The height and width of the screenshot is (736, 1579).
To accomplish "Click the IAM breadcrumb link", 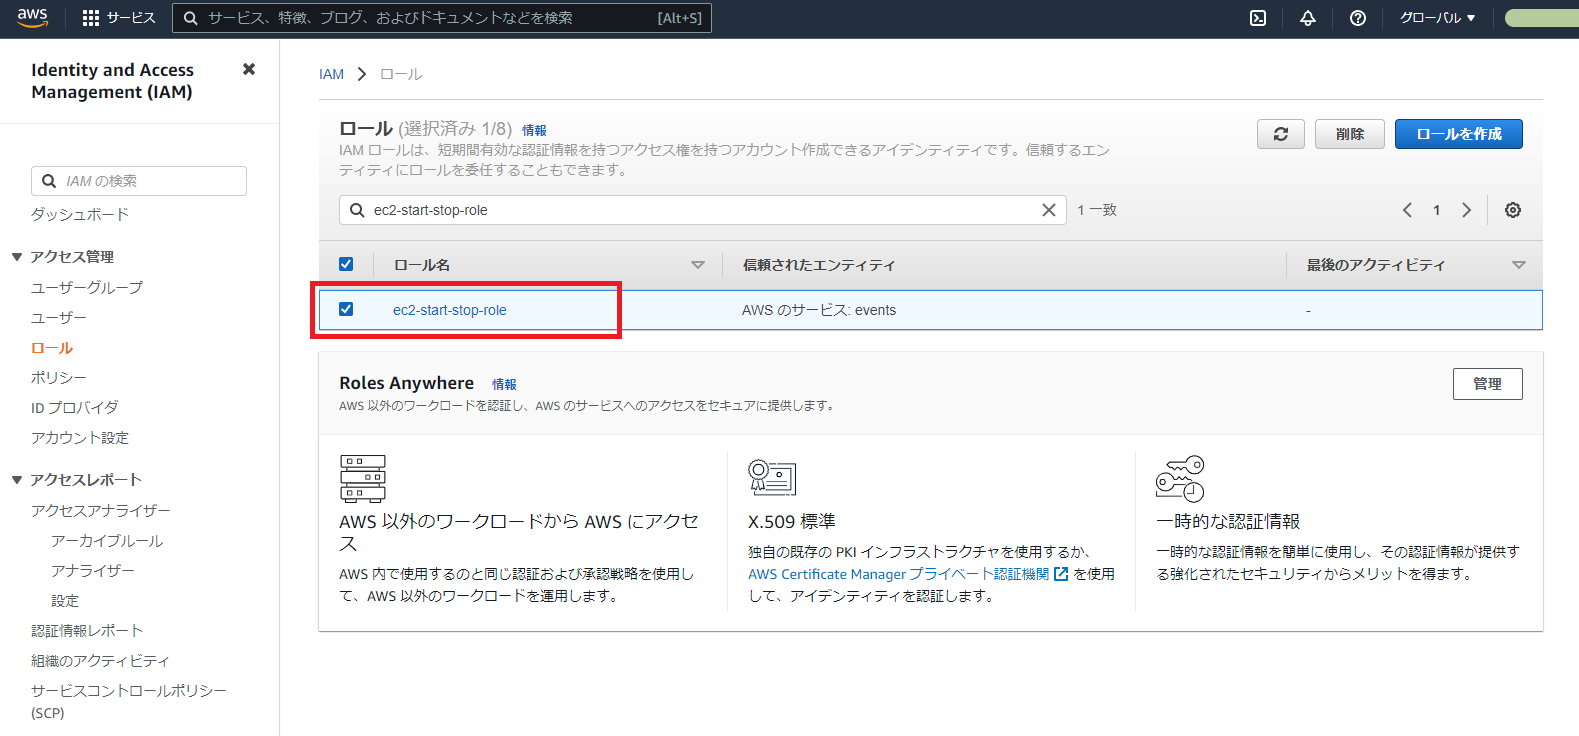I will pos(331,74).
